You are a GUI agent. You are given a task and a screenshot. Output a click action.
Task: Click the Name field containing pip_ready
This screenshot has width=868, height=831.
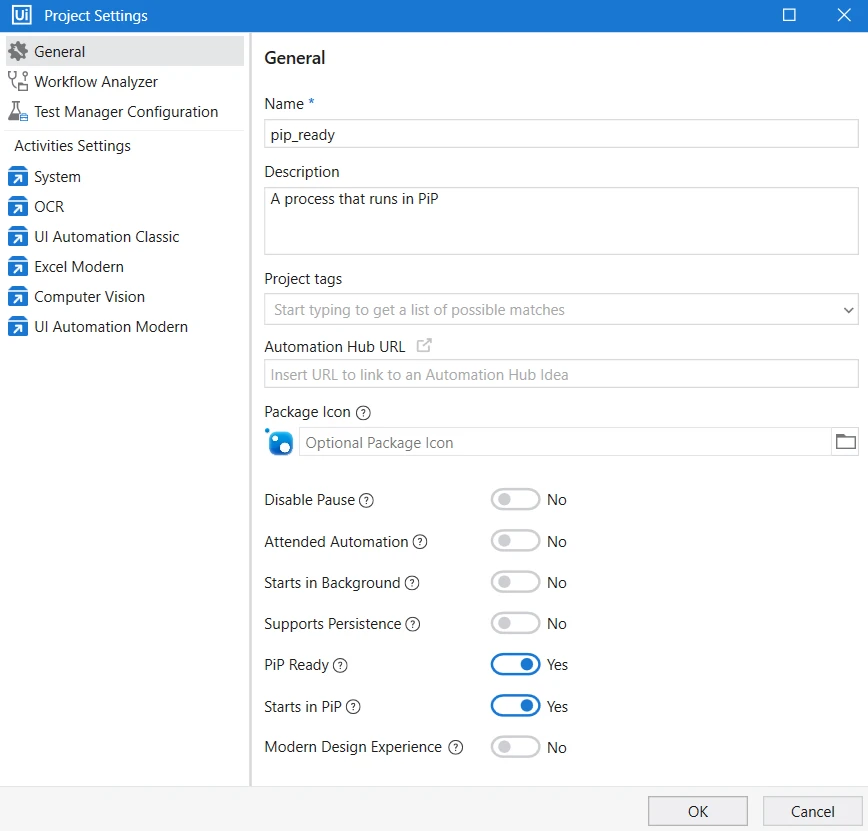561,134
